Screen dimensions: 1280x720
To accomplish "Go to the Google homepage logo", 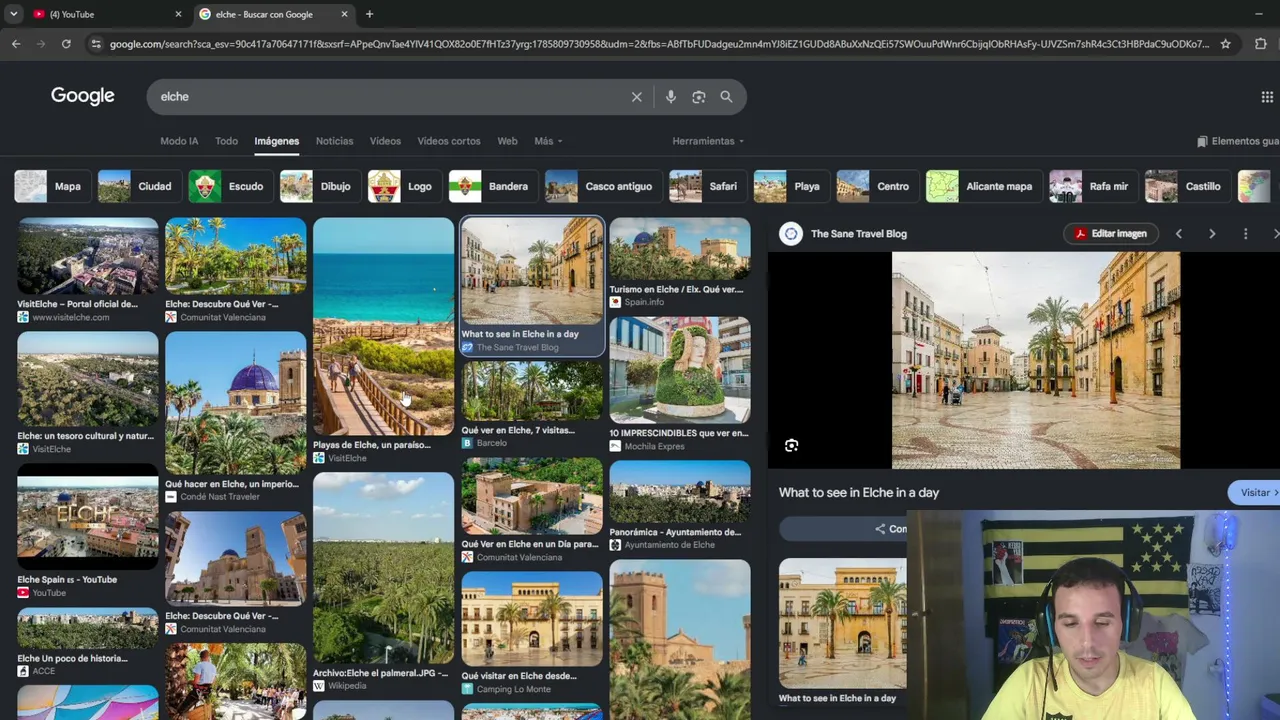I will tap(83, 96).
